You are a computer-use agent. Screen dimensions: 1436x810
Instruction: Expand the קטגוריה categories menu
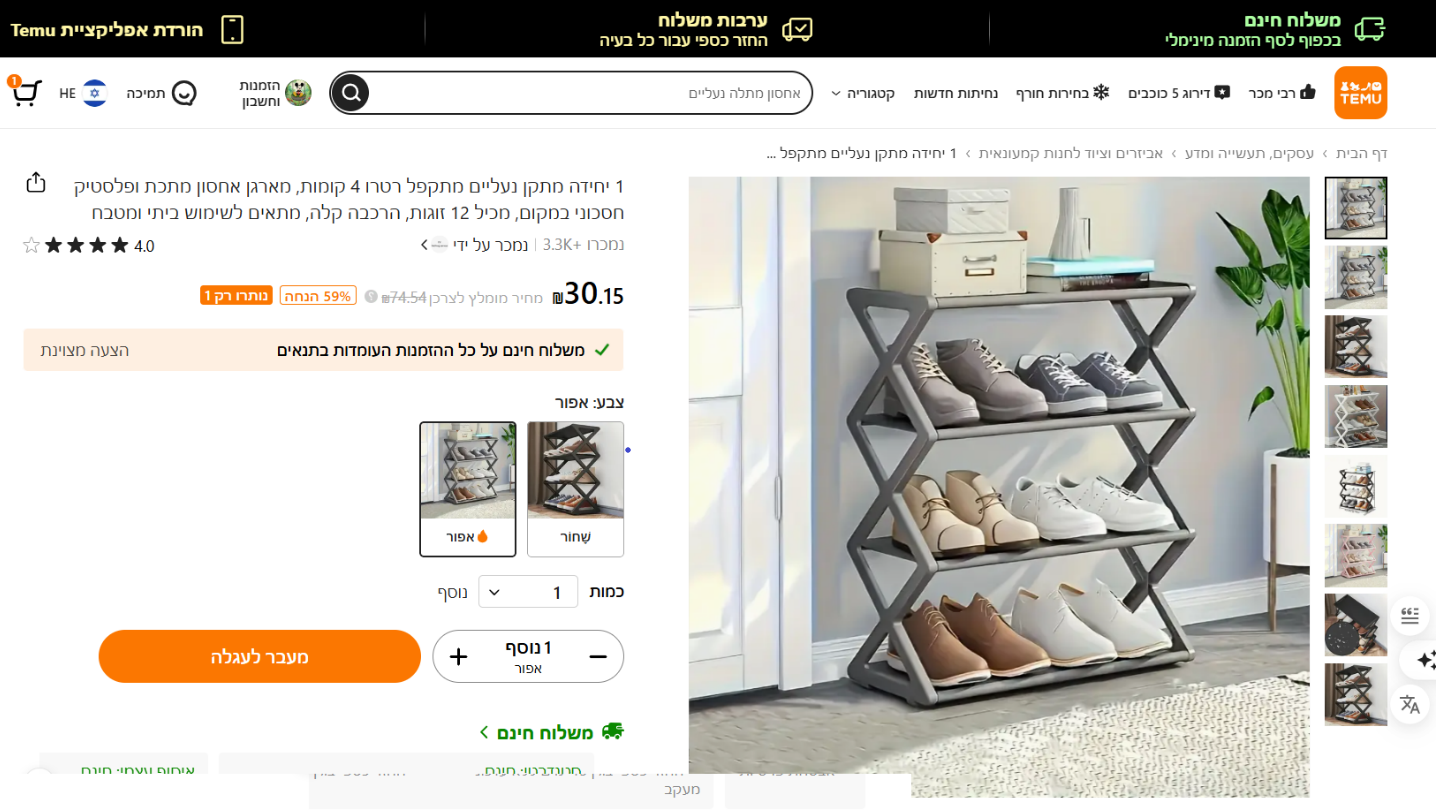862,93
